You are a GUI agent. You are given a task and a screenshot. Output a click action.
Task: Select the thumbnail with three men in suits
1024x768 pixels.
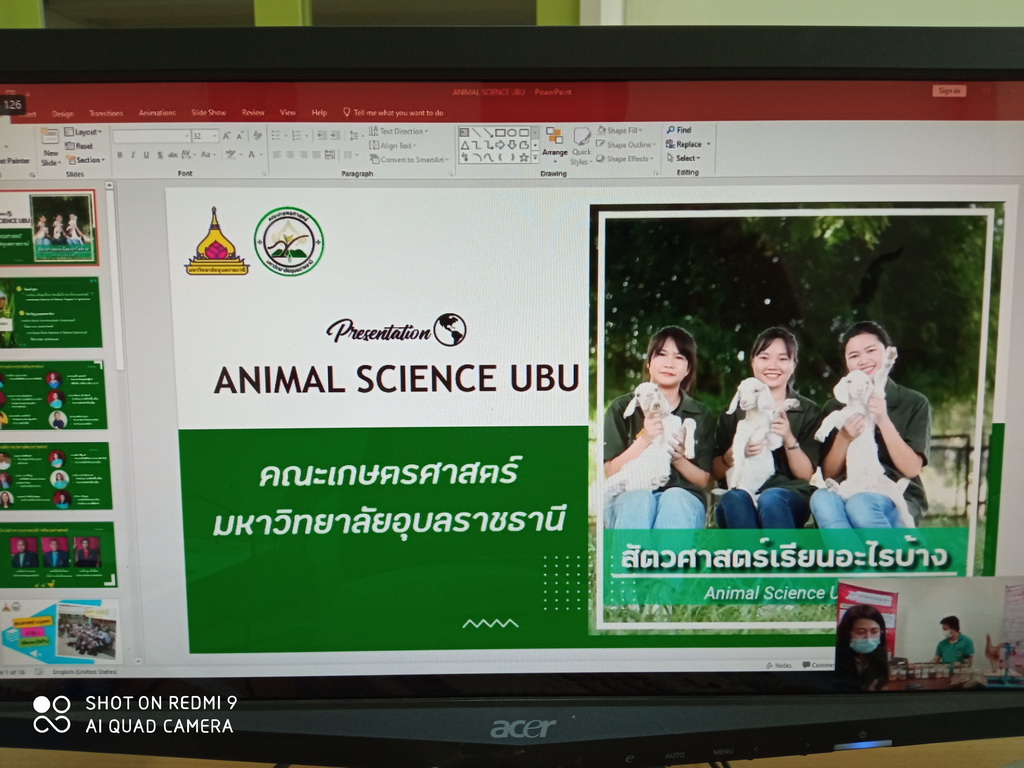click(x=57, y=554)
